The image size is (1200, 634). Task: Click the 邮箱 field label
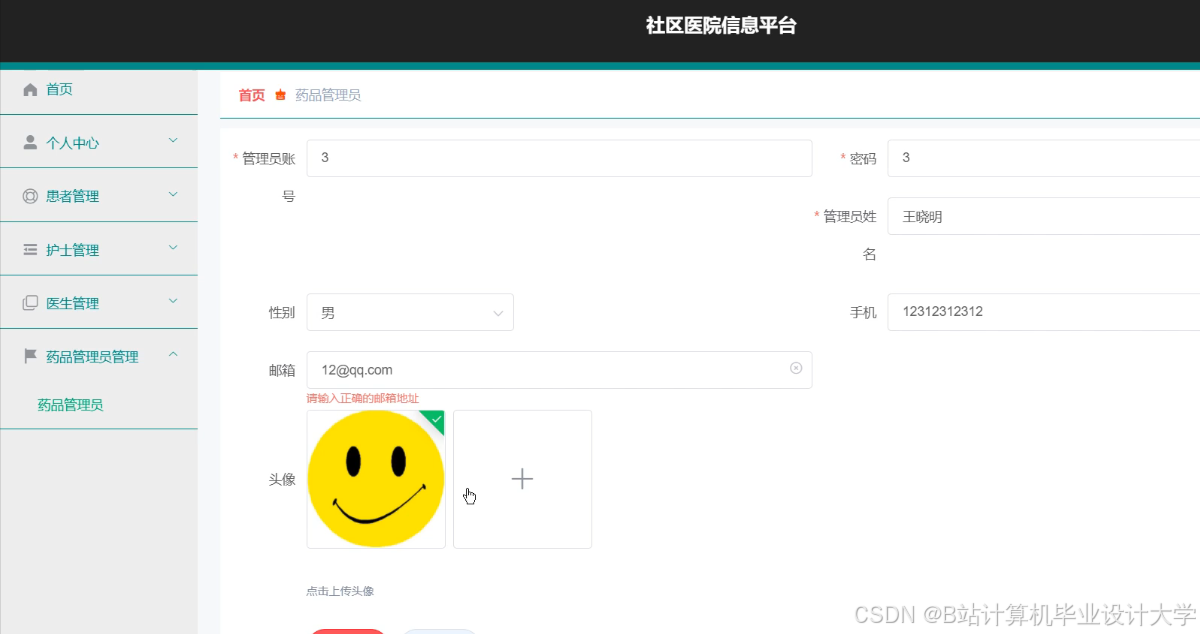tap(282, 371)
